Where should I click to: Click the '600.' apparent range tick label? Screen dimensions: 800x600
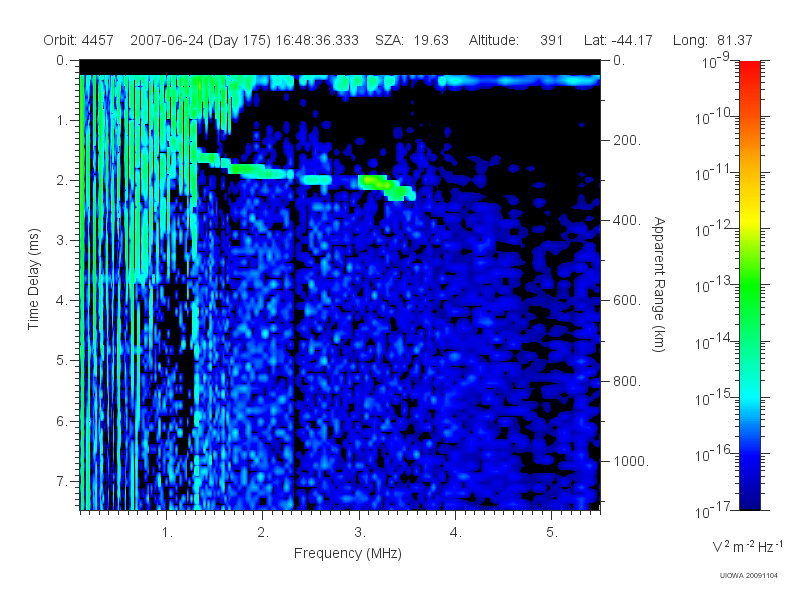[x=627, y=301]
